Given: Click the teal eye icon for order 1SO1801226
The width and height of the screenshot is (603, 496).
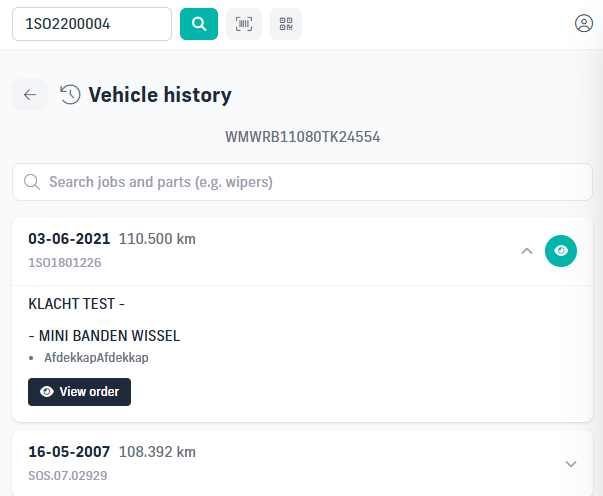Looking at the screenshot, I should pos(561,251).
